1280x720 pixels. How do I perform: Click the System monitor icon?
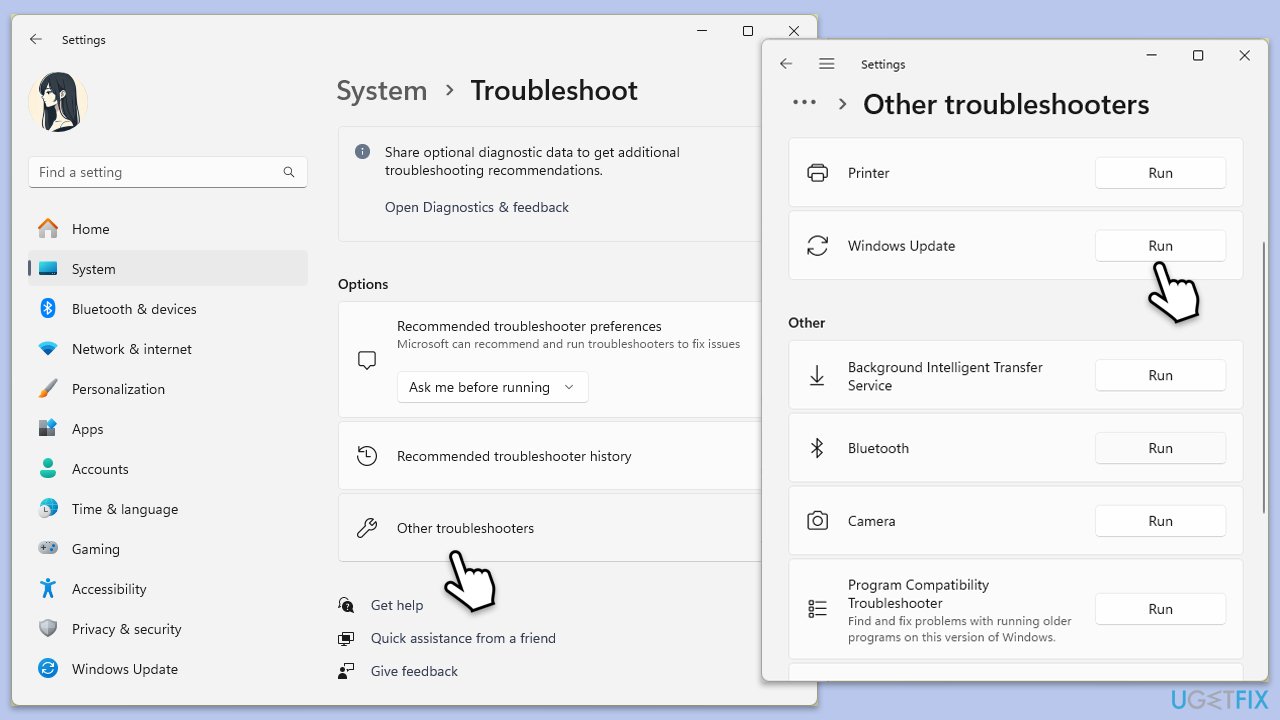(x=48, y=269)
